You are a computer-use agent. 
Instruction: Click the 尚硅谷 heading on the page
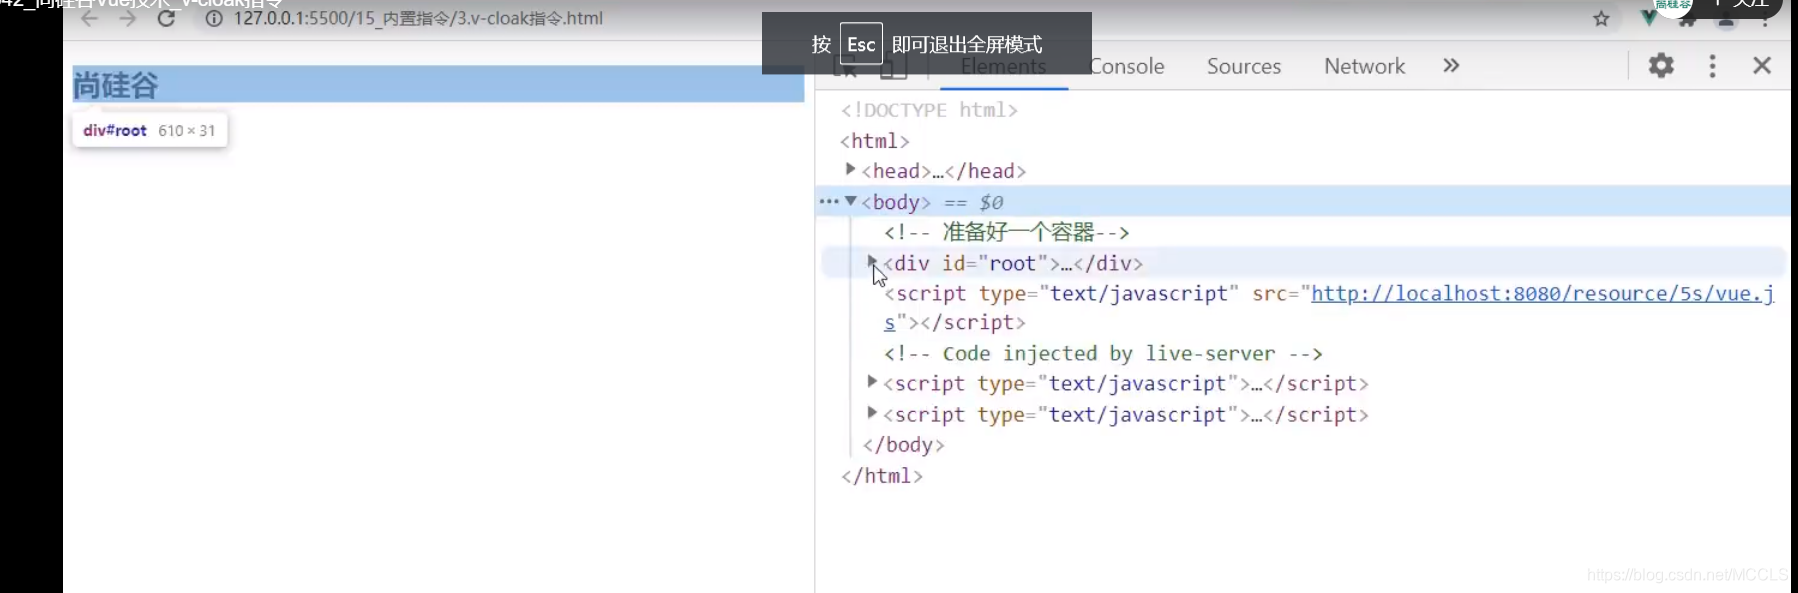point(116,85)
